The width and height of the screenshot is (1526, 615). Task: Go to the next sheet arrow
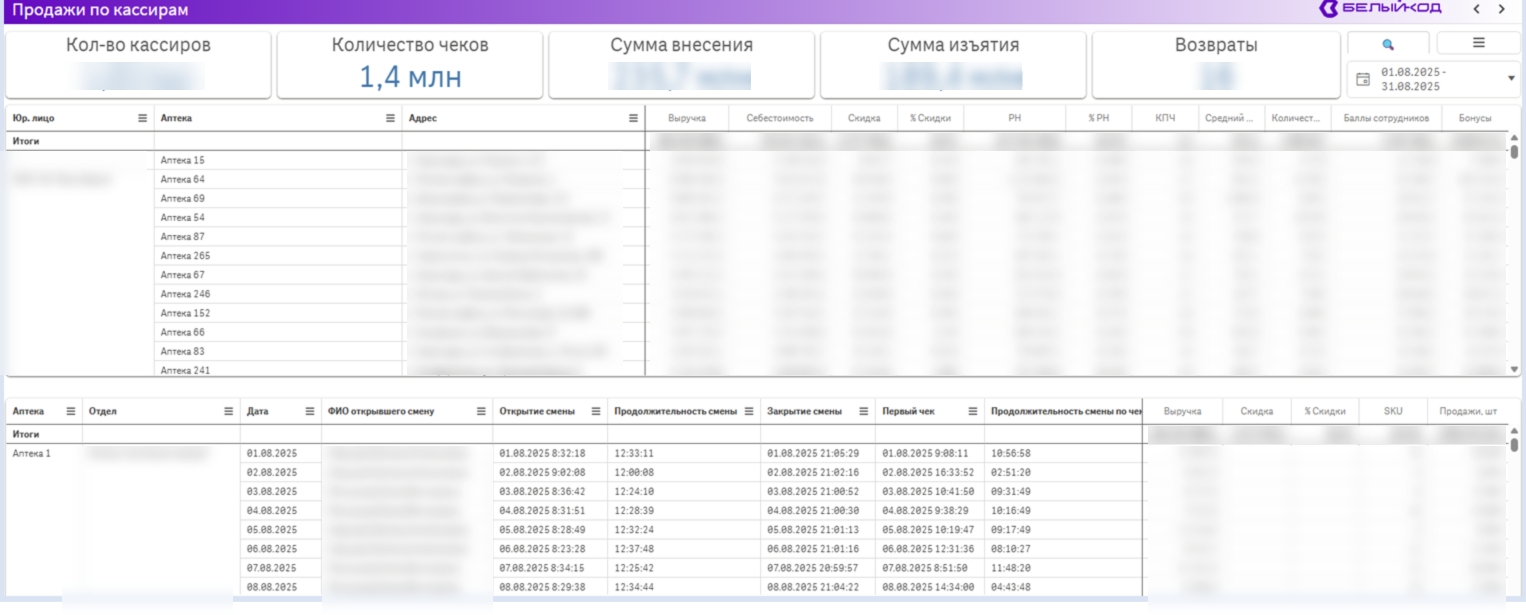1502,9
